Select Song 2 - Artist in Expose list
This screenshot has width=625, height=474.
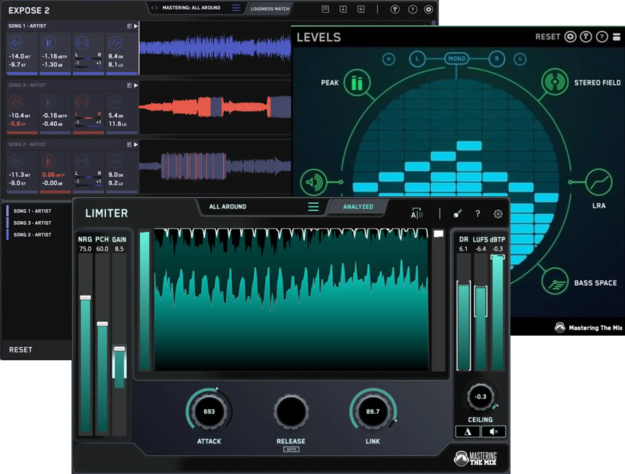pyautogui.click(x=32, y=235)
